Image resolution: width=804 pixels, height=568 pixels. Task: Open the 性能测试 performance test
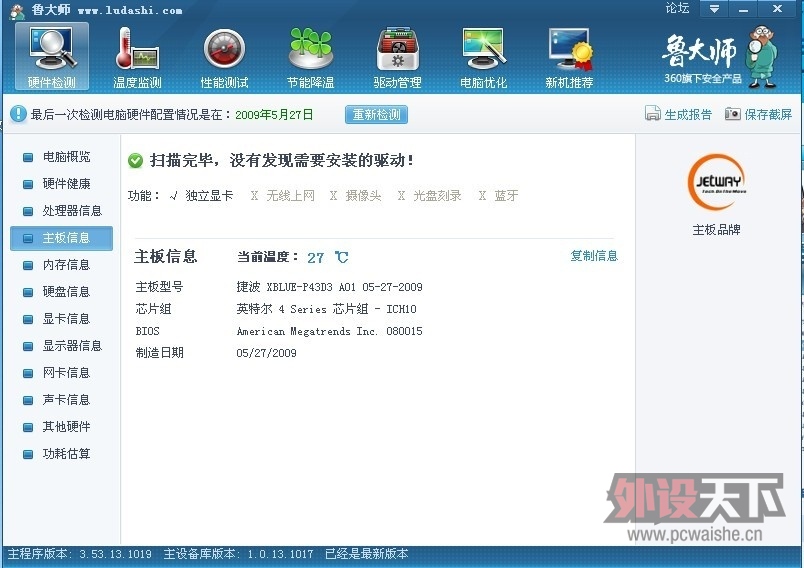[224, 57]
